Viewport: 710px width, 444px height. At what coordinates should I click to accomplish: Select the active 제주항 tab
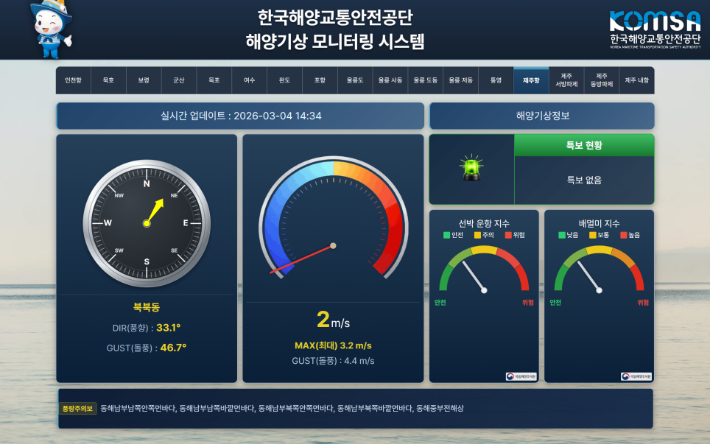click(x=530, y=80)
